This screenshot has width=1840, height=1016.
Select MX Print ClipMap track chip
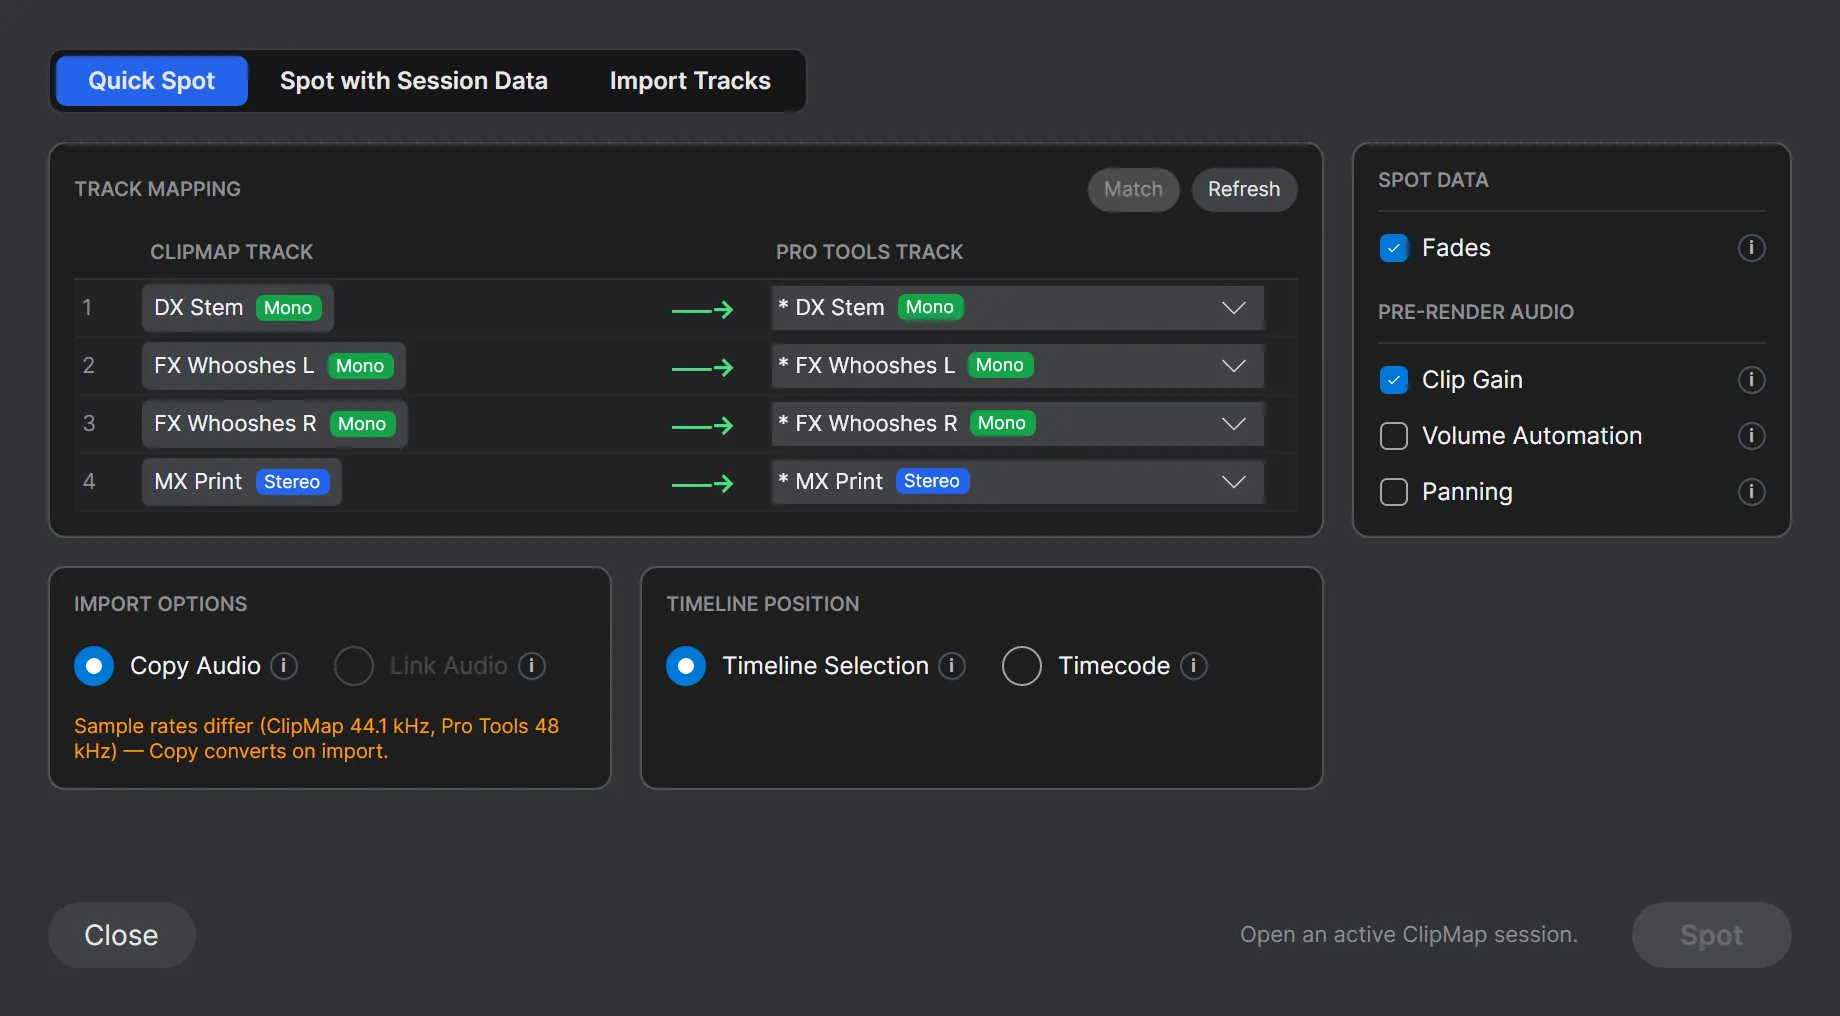point(242,482)
